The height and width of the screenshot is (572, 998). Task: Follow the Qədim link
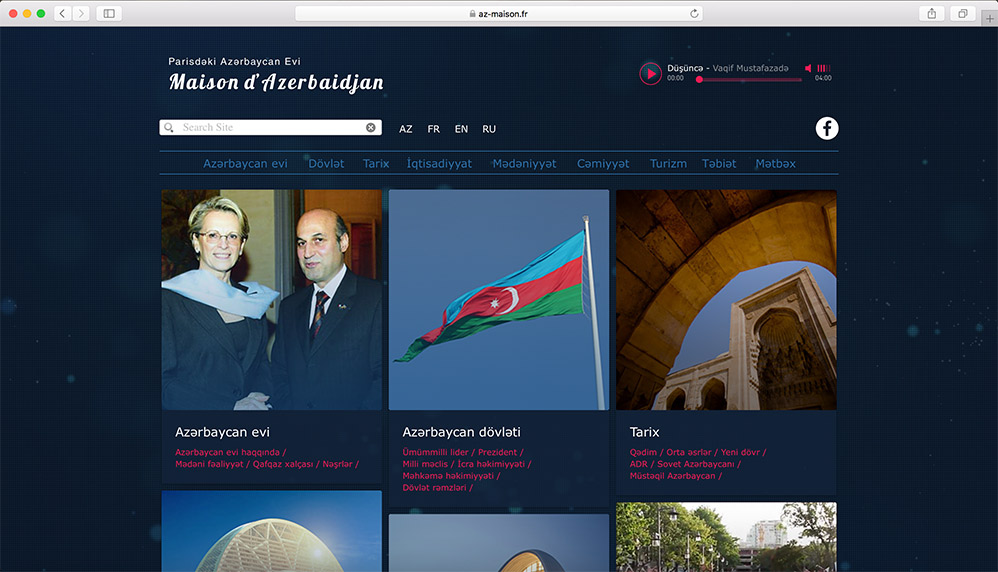pos(643,452)
